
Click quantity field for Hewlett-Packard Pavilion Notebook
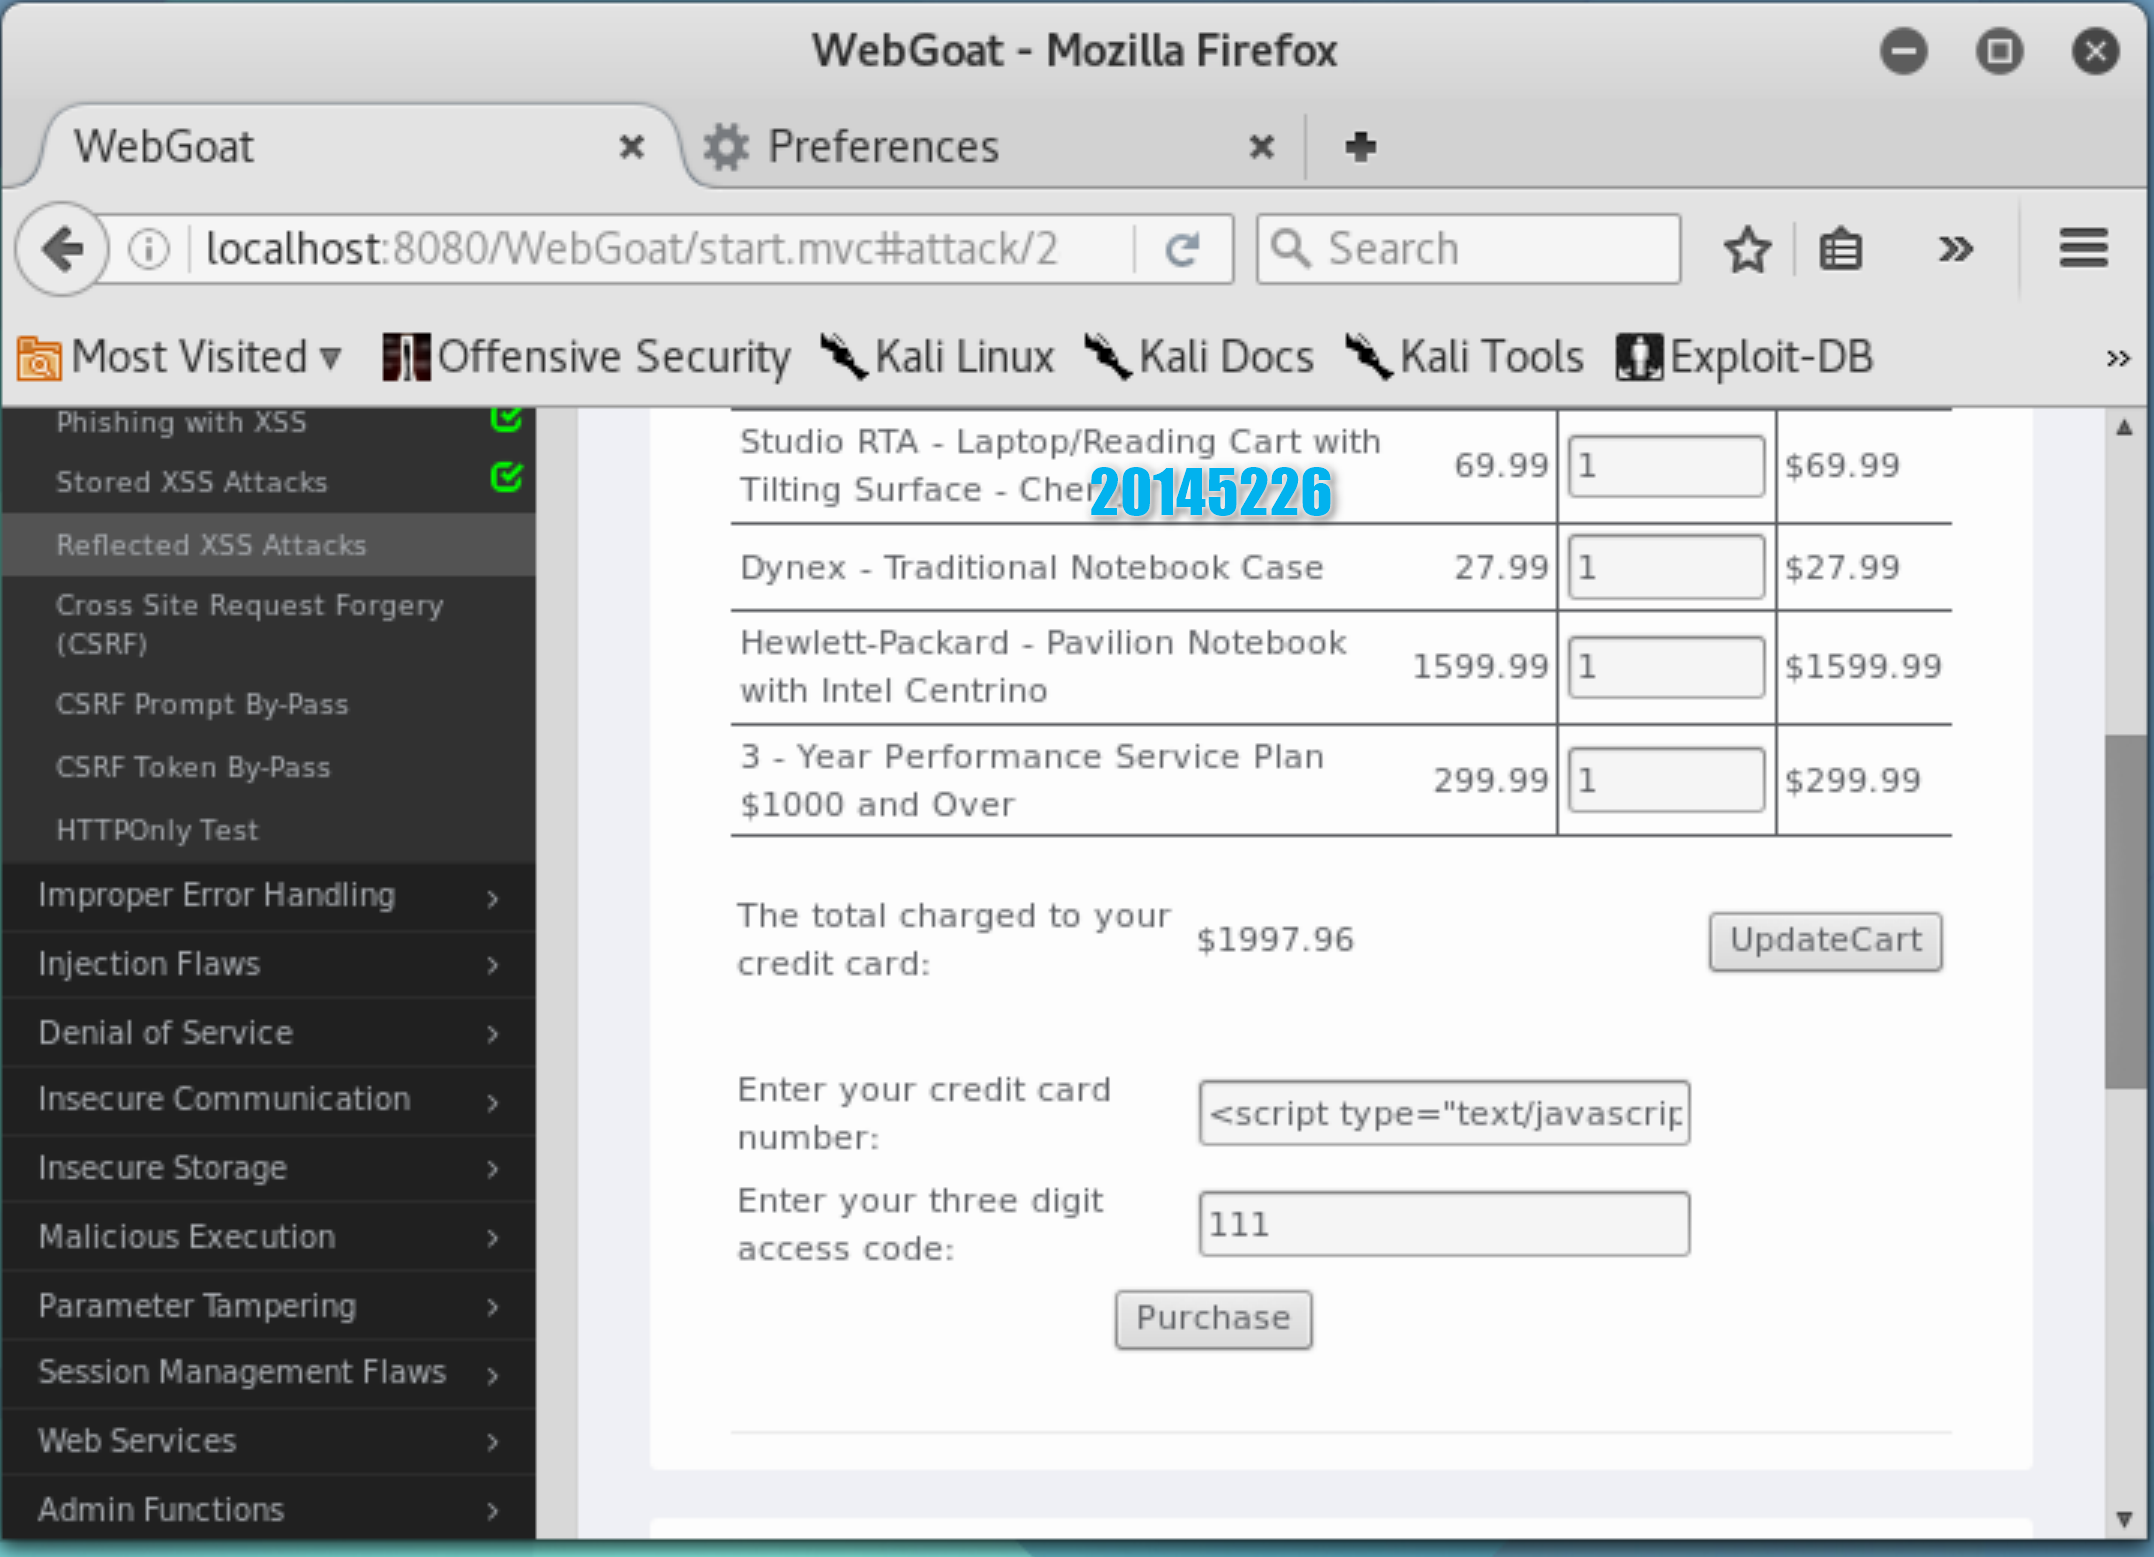pyautogui.click(x=1666, y=666)
